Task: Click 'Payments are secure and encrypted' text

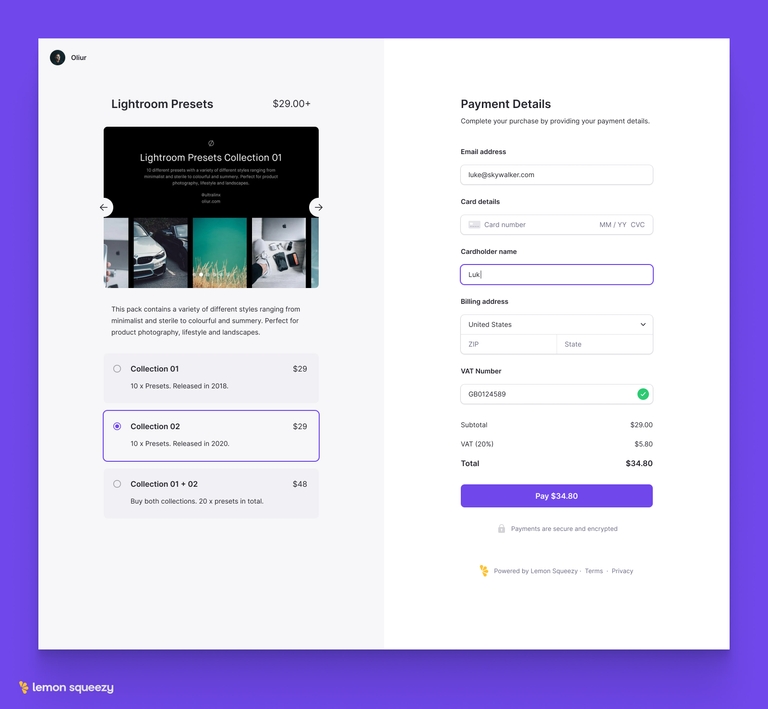Action: (x=564, y=529)
